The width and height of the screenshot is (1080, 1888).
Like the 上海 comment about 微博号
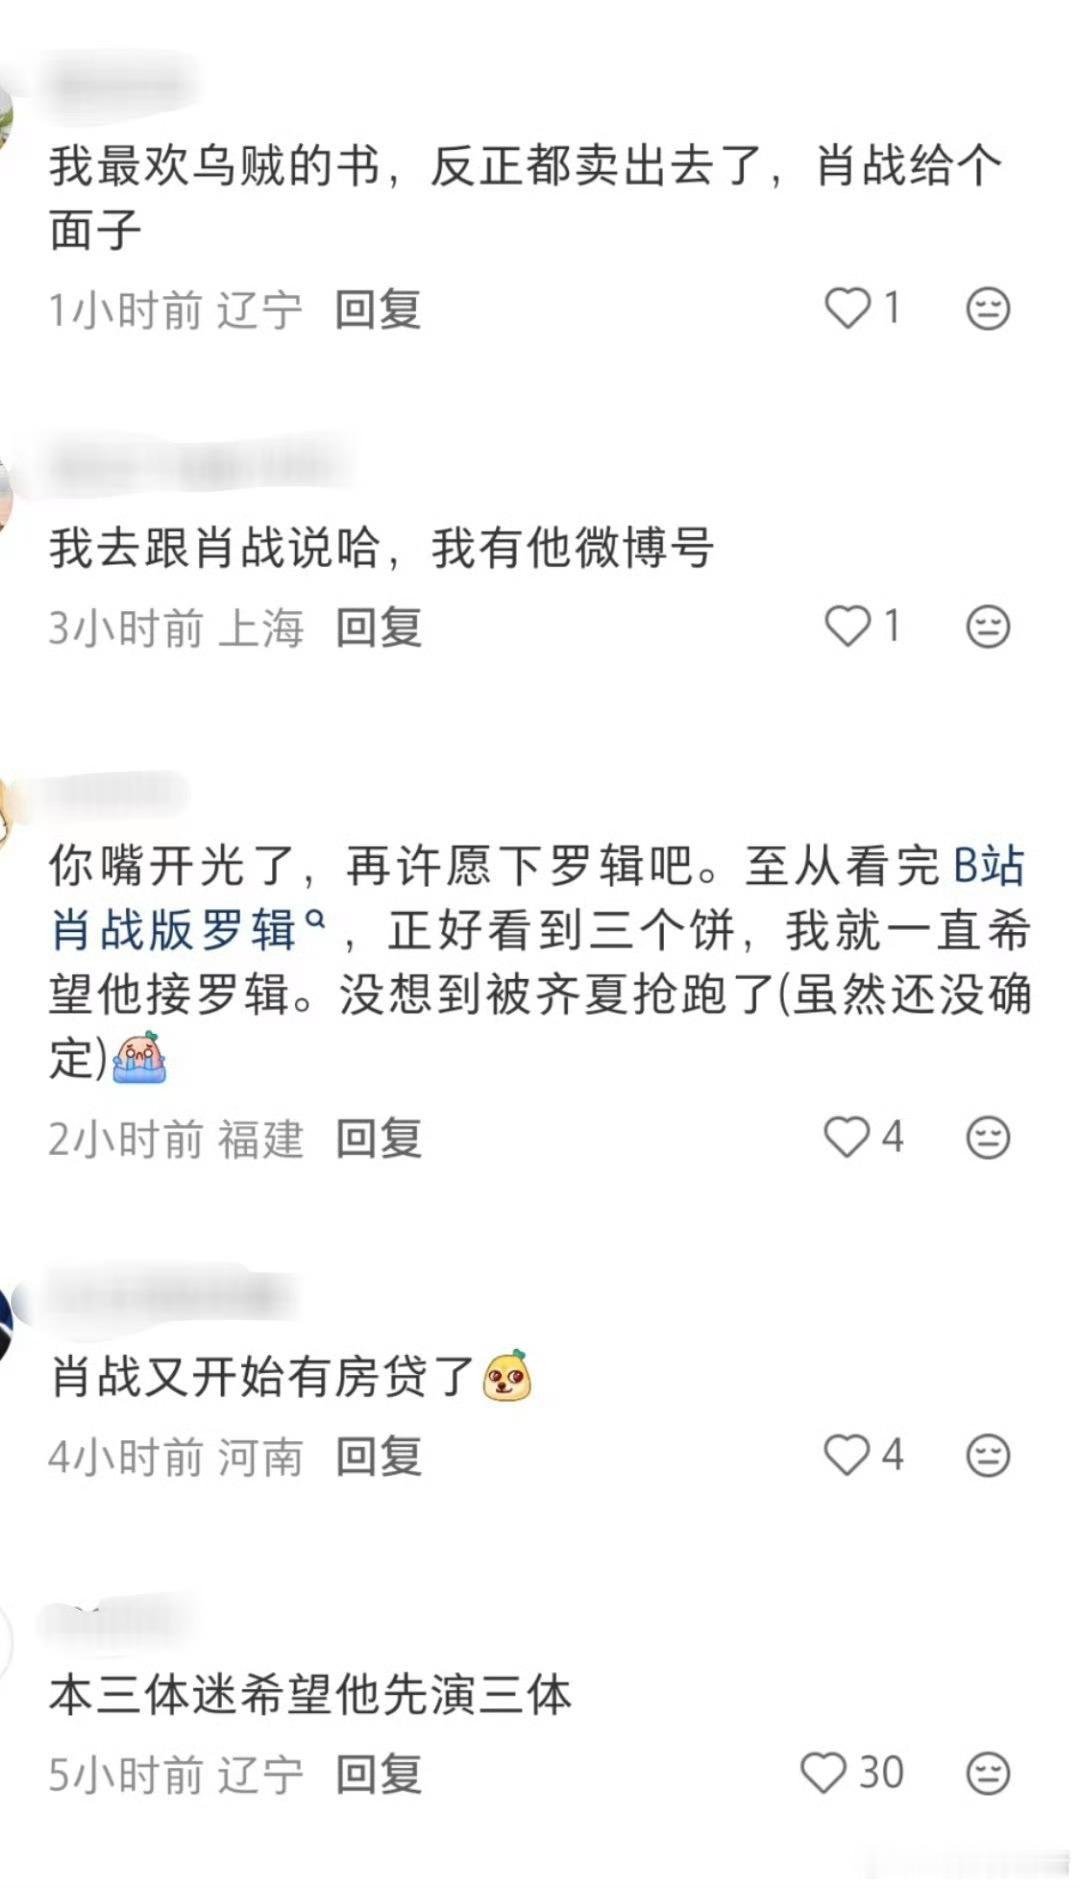click(847, 627)
